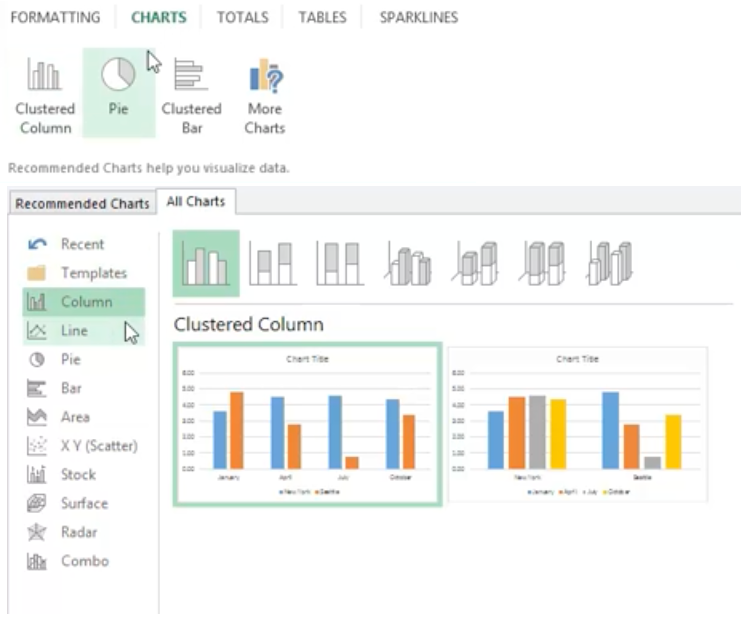
Task: Select 3-D Stacked Column subtype icon
Action: [475, 264]
